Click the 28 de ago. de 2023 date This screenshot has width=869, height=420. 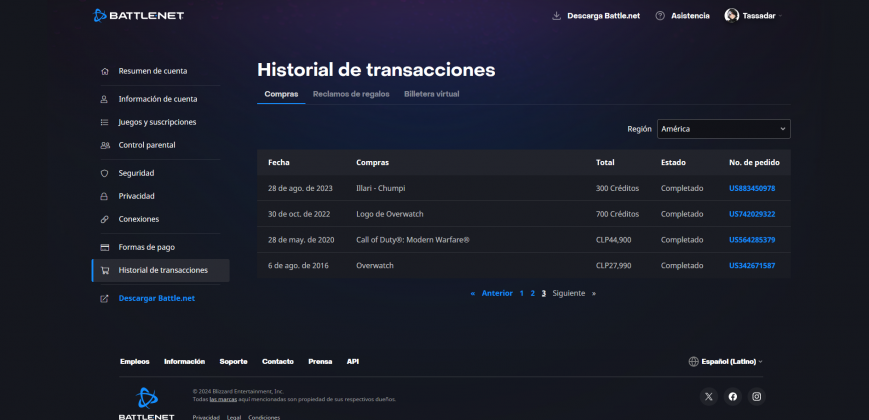300,188
